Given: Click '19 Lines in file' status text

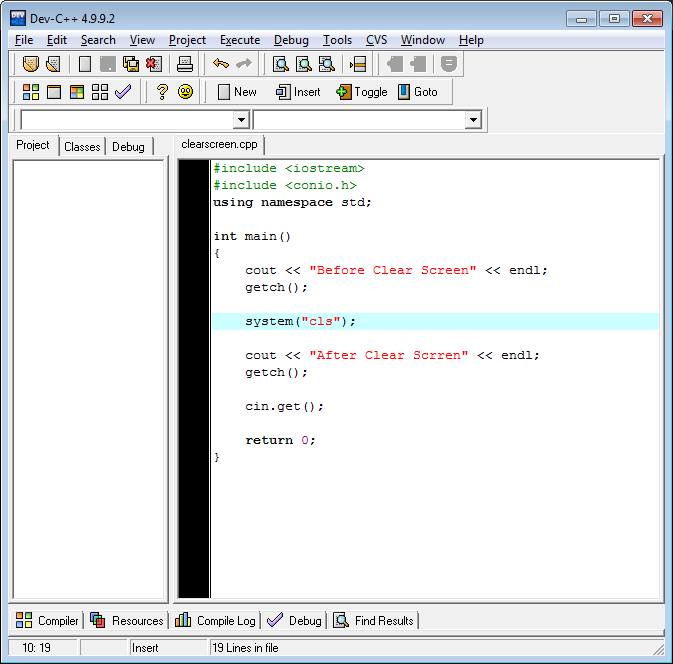Looking at the screenshot, I should tap(245, 647).
